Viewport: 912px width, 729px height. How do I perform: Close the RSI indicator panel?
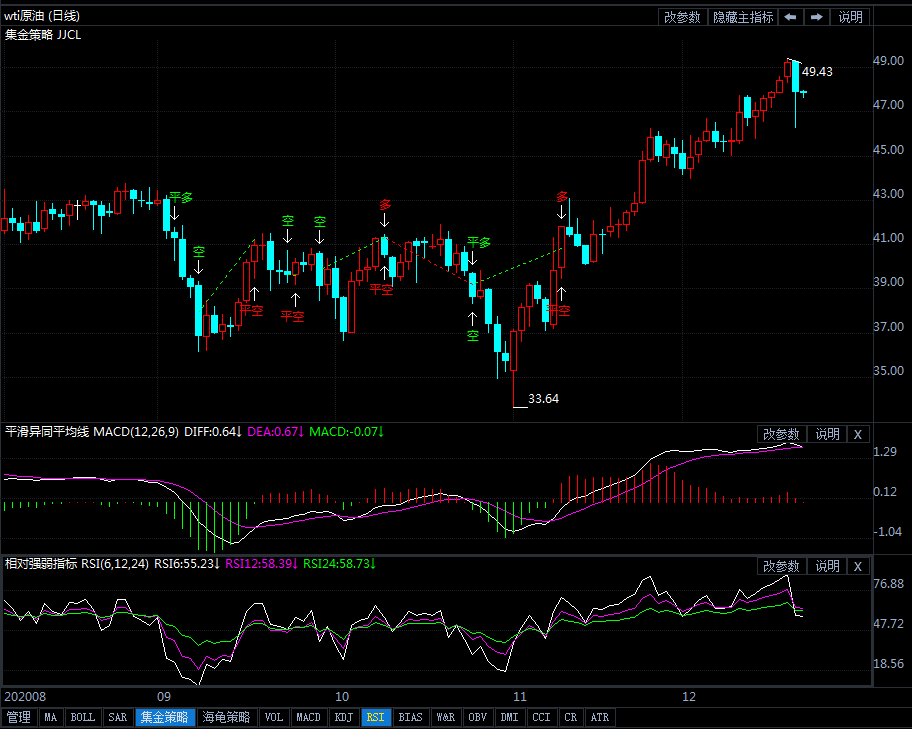[858, 566]
